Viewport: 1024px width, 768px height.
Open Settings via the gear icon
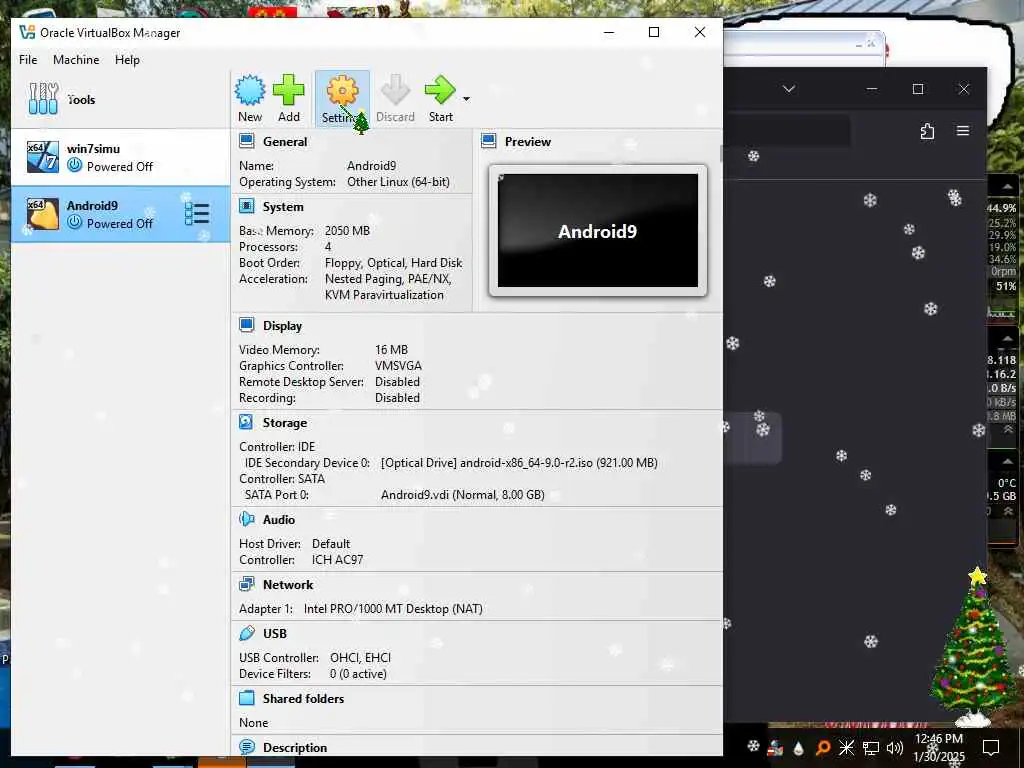(x=342, y=90)
